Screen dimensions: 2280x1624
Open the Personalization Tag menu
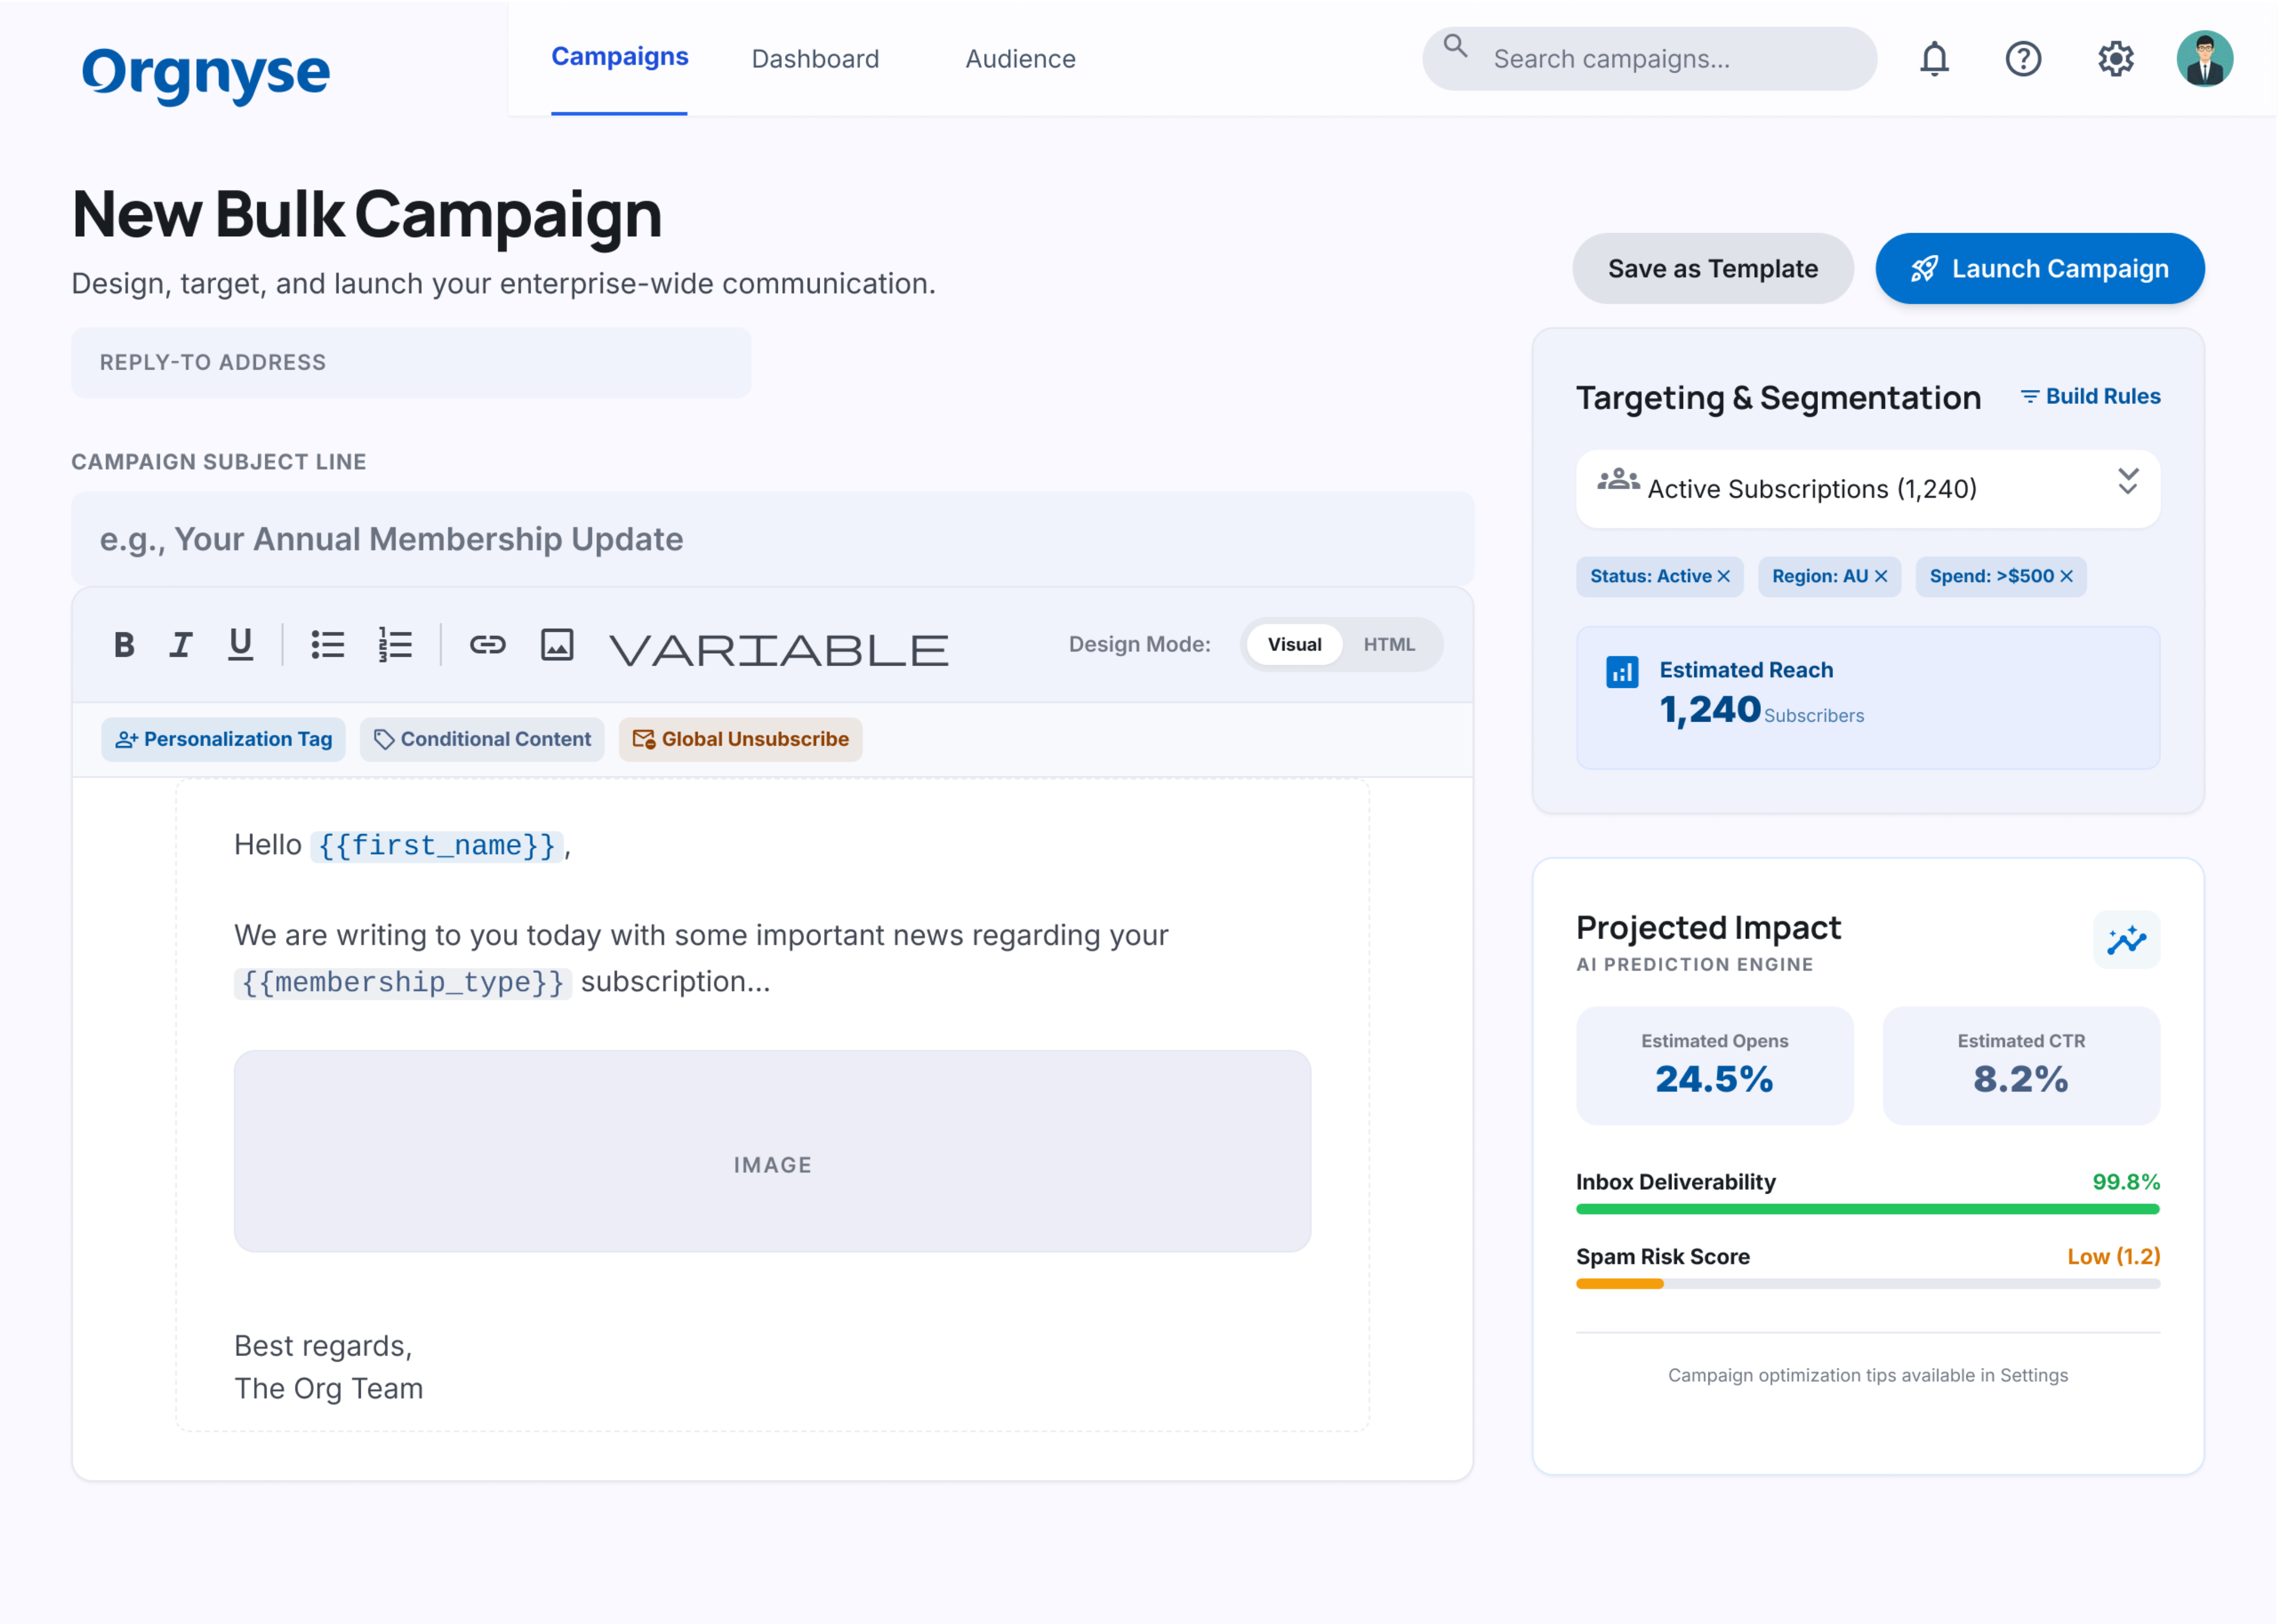pos(224,740)
